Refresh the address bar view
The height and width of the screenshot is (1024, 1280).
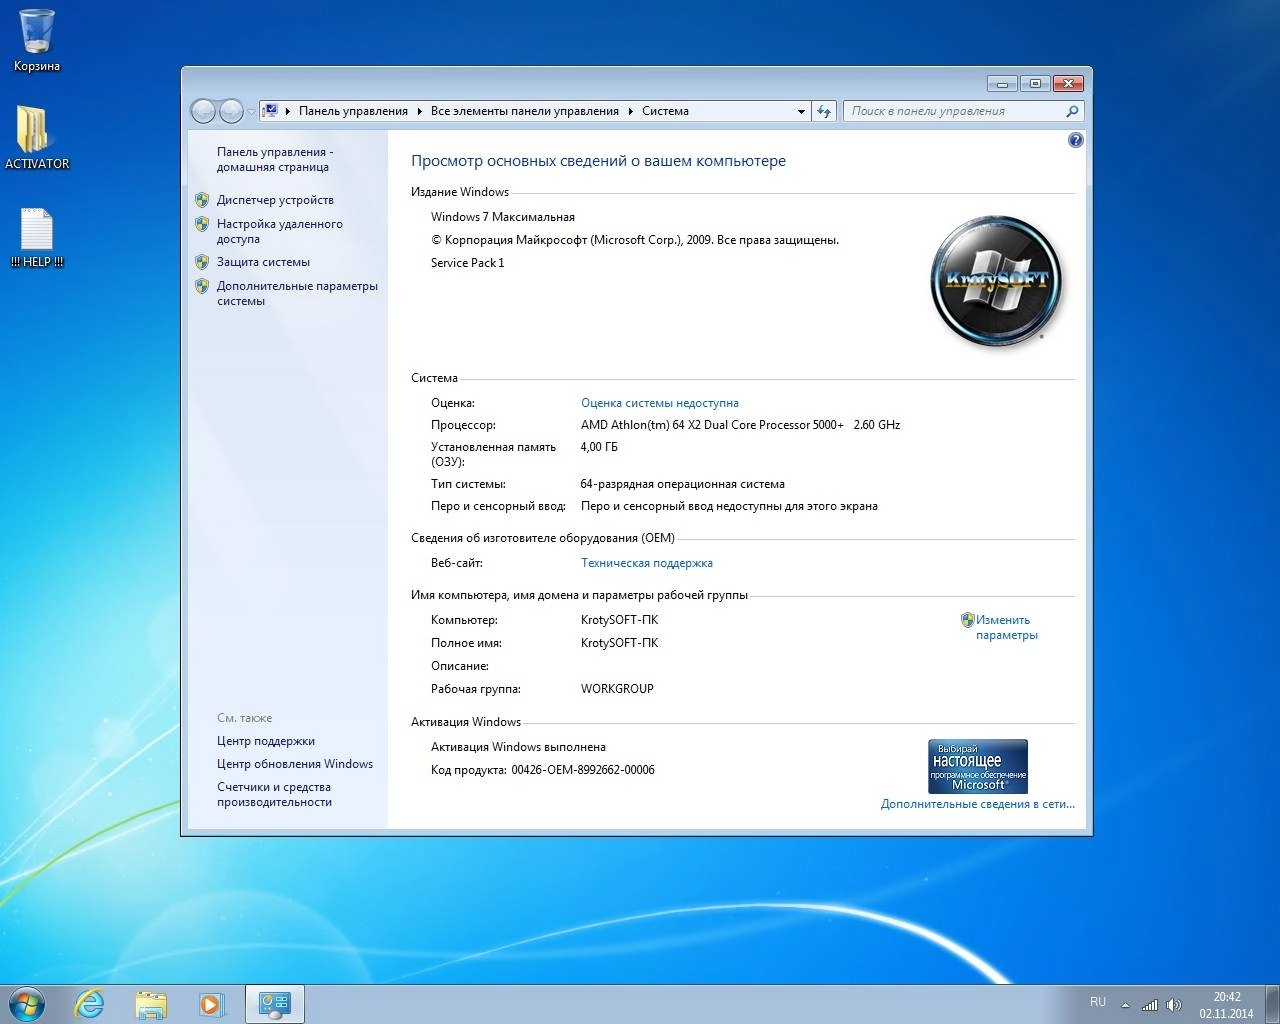click(824, 111)
